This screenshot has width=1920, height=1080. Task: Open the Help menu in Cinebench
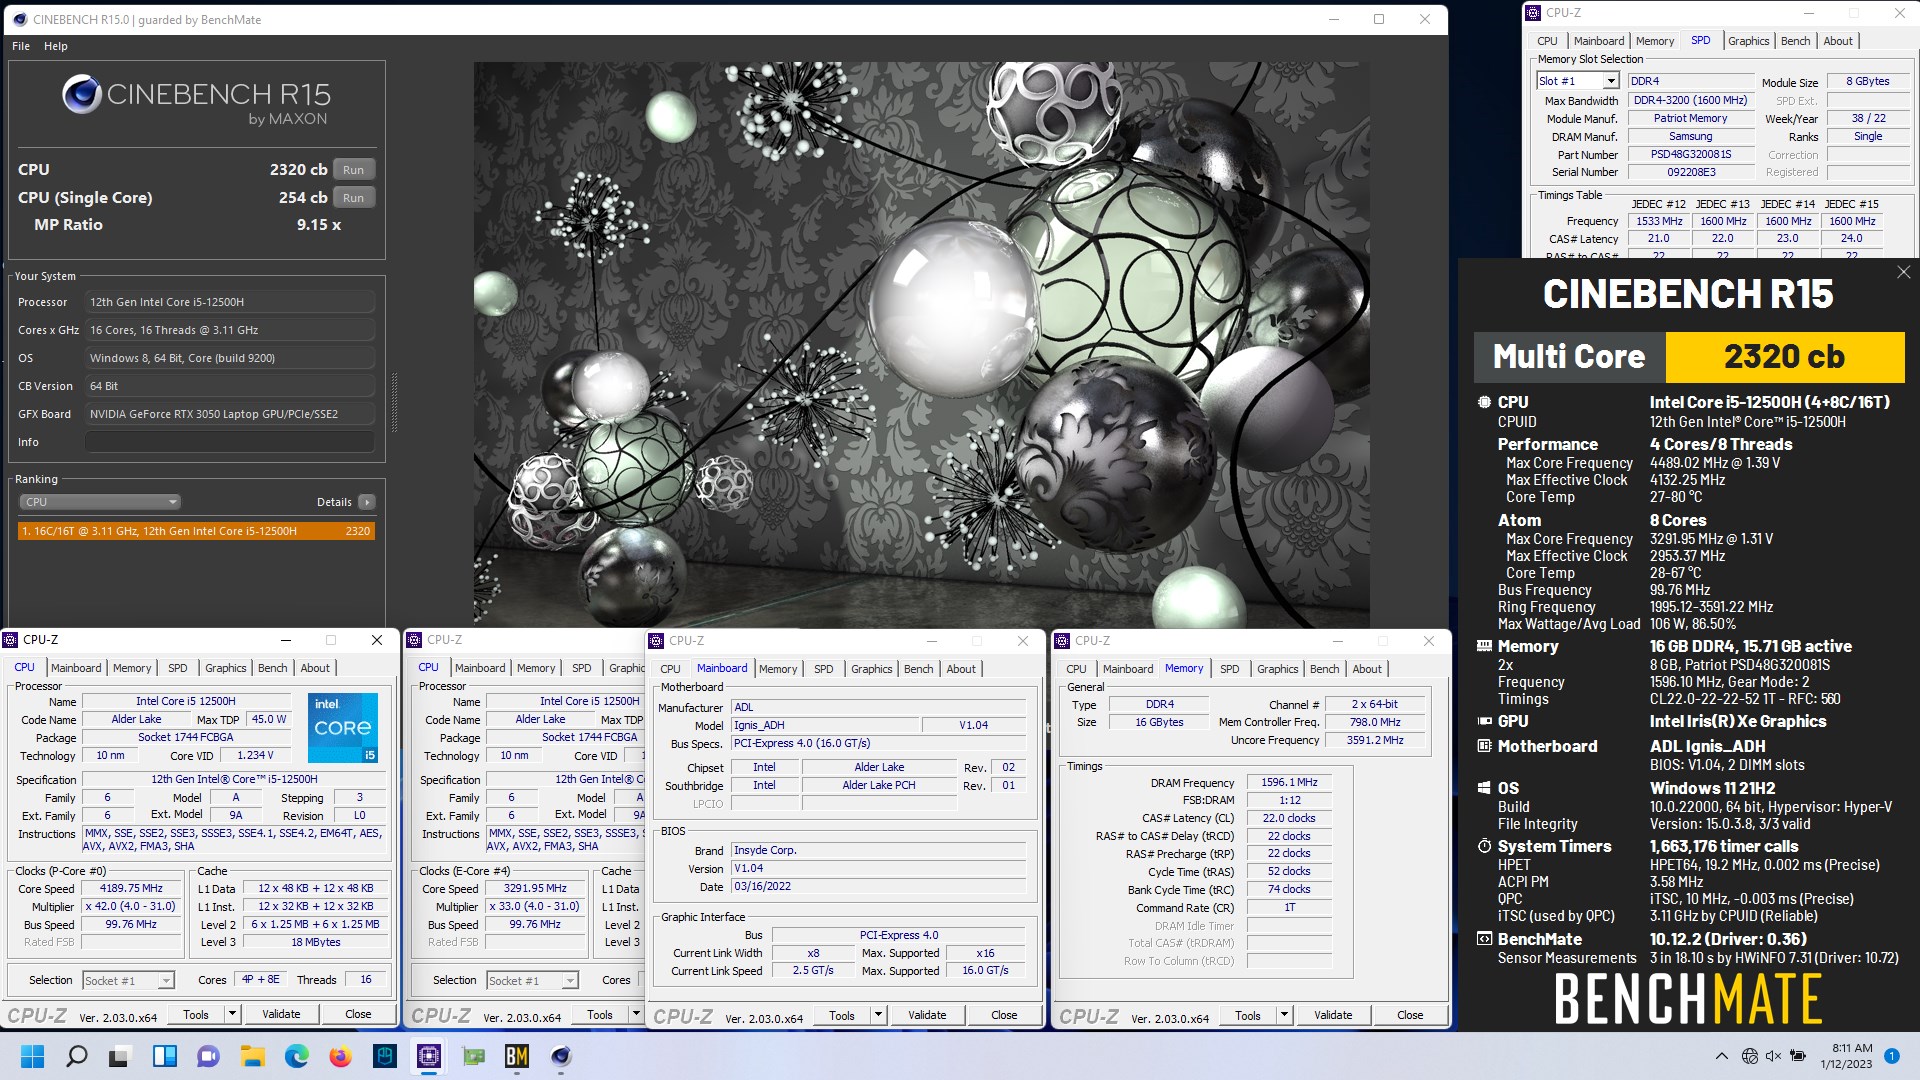(56, 46)
